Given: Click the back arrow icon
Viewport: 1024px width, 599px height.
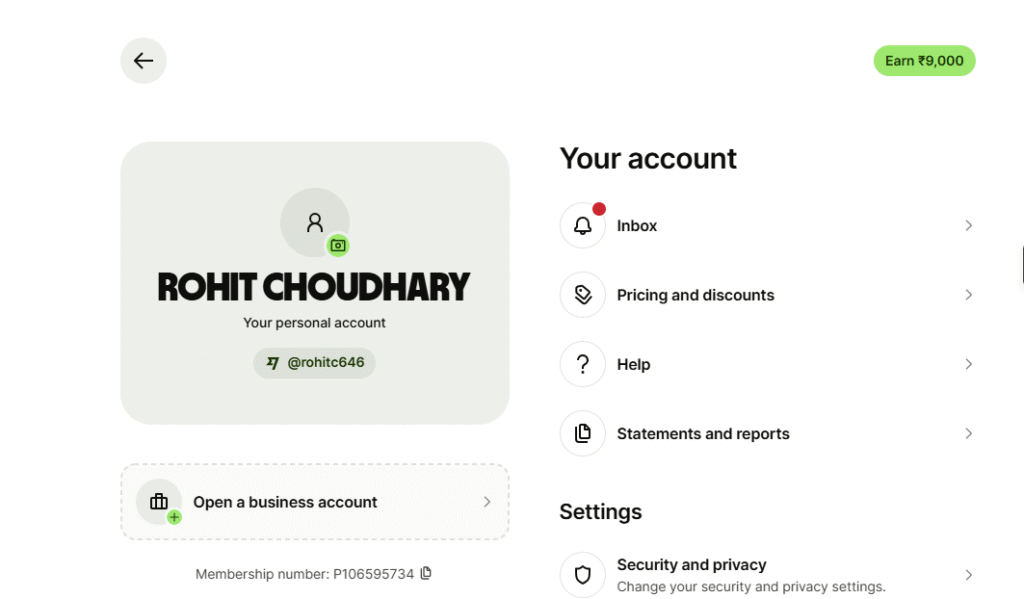Looking at the screenshot, I should click(143, 60).
